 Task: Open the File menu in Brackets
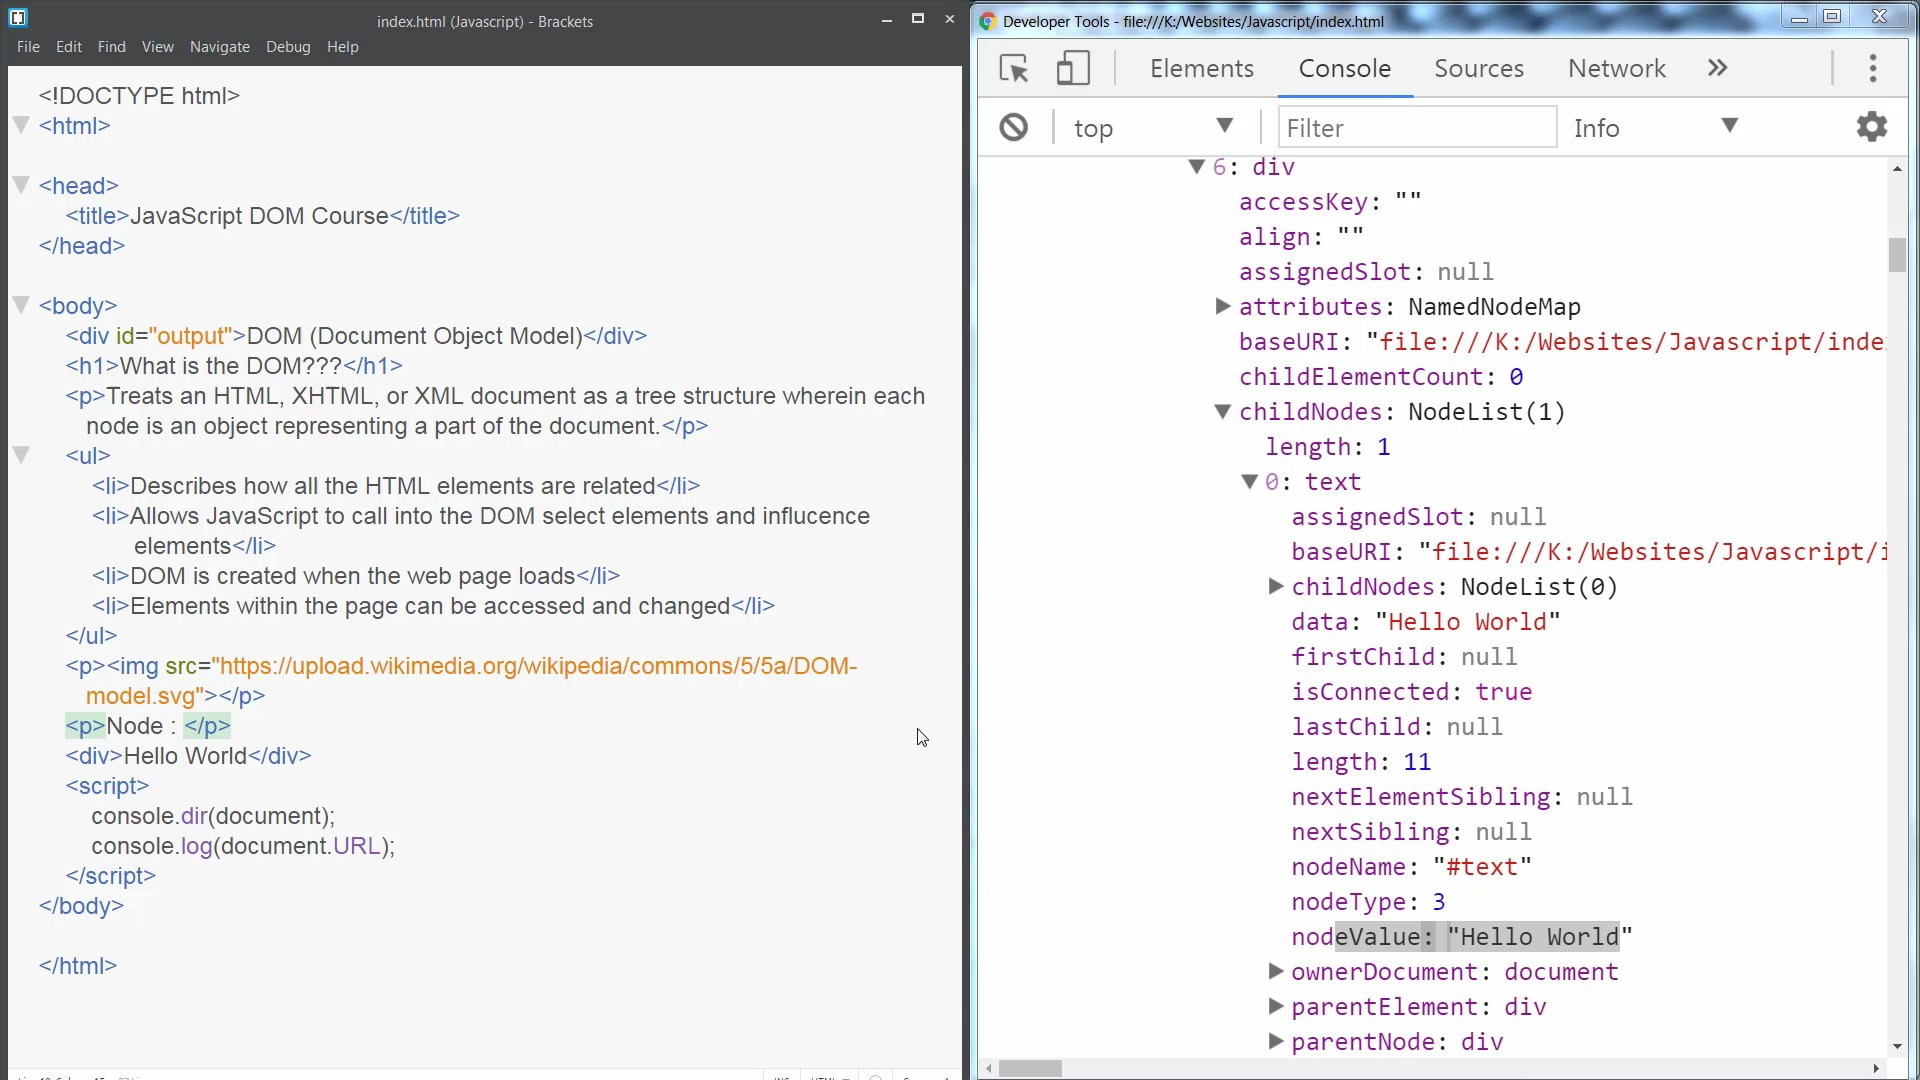[x=28, y=47]
